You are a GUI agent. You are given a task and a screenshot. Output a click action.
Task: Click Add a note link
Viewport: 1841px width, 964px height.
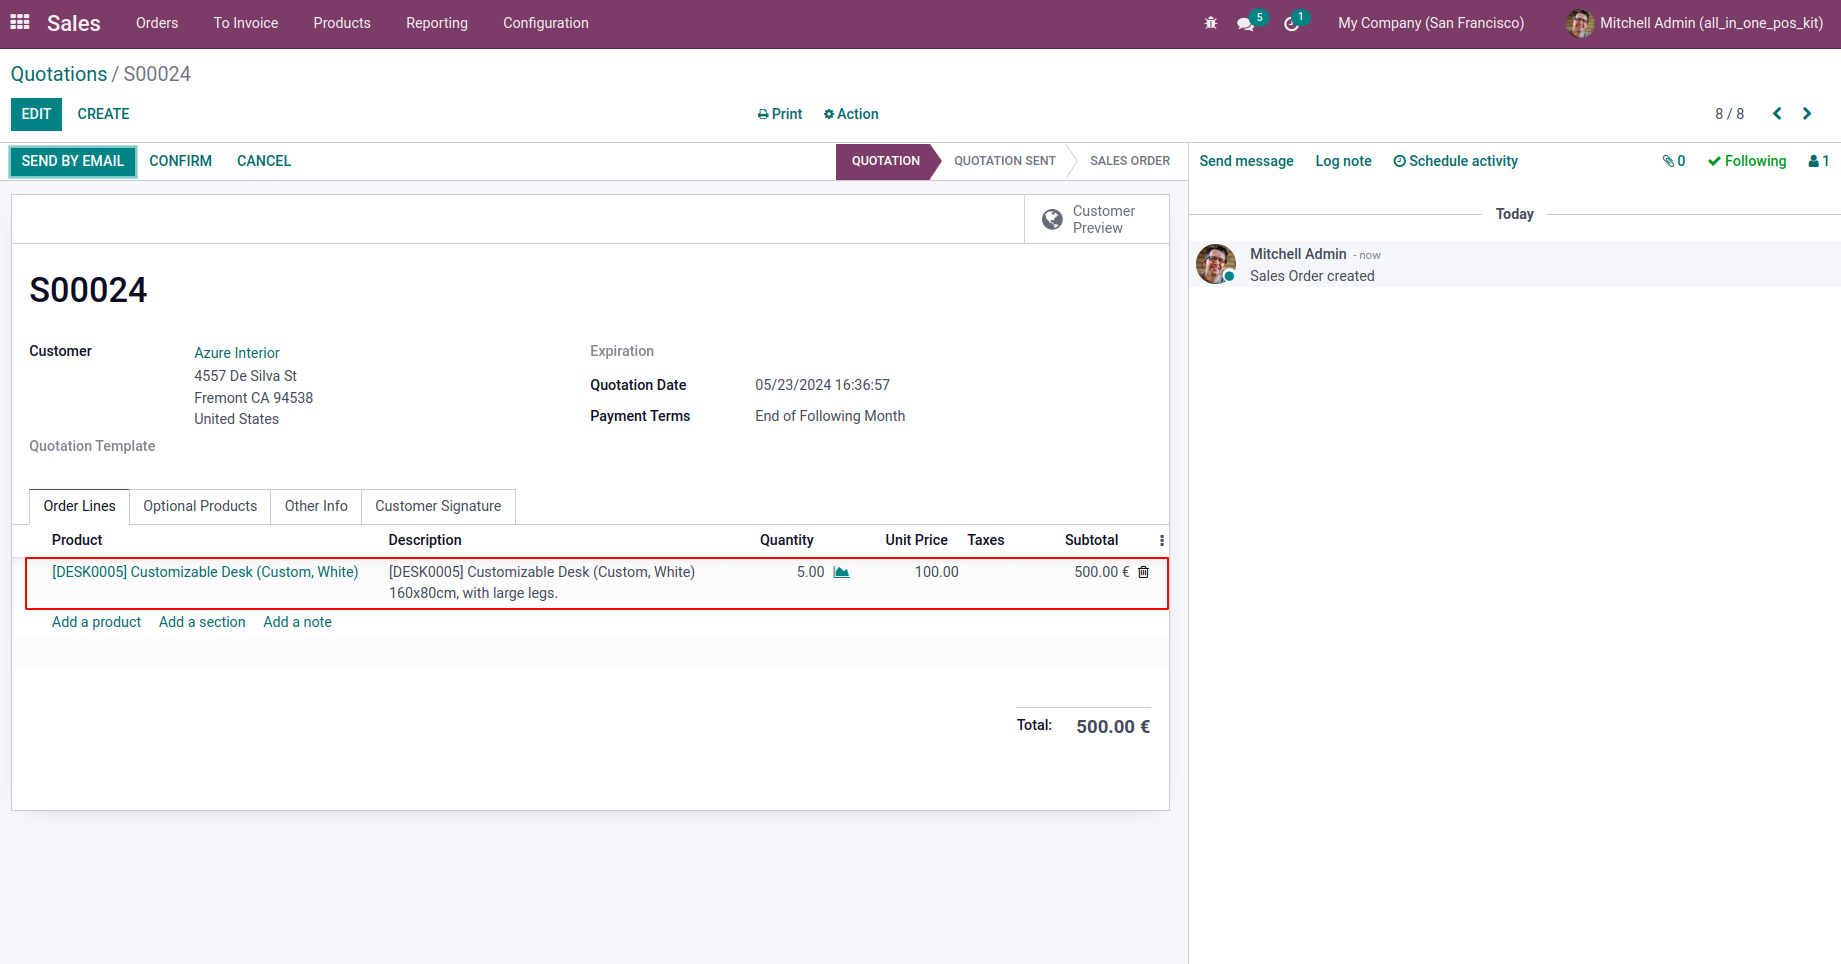(x=297, y=622)
